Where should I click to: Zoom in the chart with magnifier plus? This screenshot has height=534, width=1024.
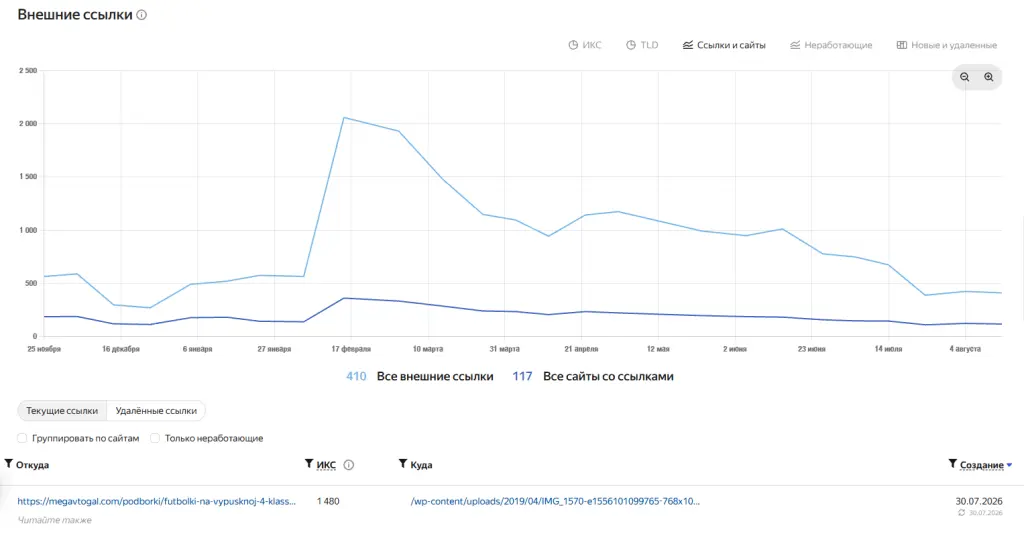(x=989, y=77)
